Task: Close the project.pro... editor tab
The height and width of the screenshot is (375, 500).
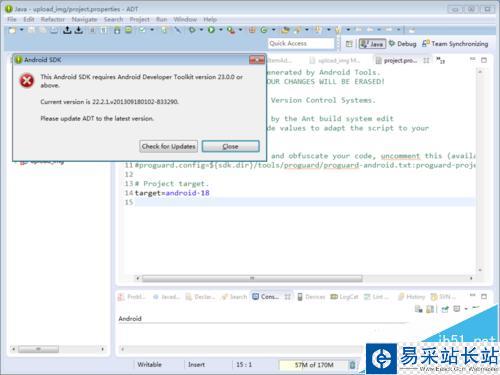Action: 426,61
